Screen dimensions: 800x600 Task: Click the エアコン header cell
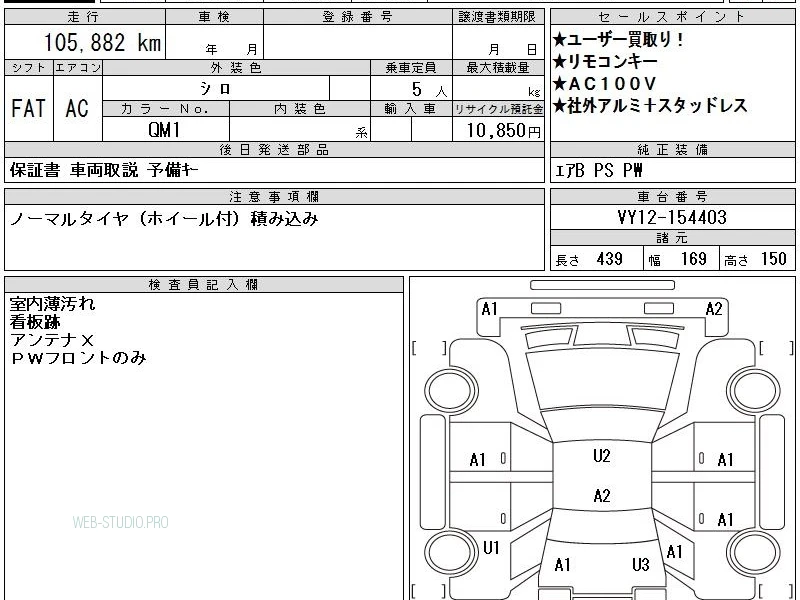point(78,68)
